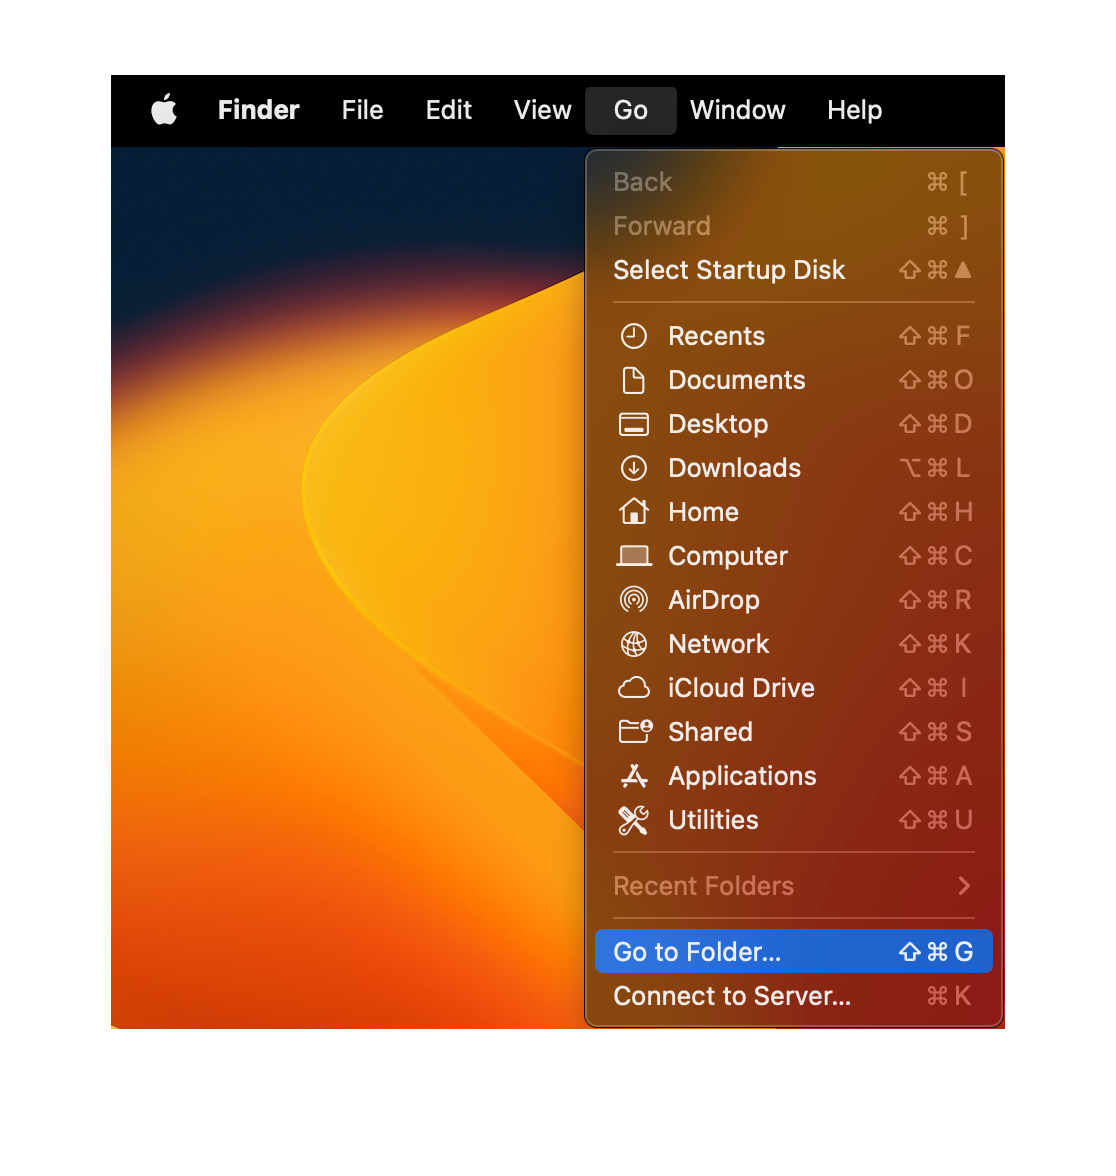Open the File menu

tap(362, 110)
